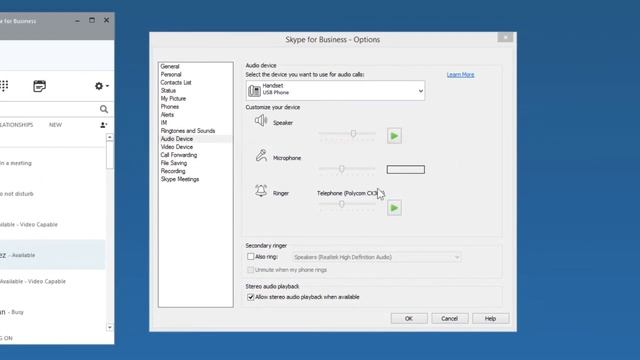640x360 pixels.
Task: Click the OK button
Action: pyautogui.click(x=409, y=318)
